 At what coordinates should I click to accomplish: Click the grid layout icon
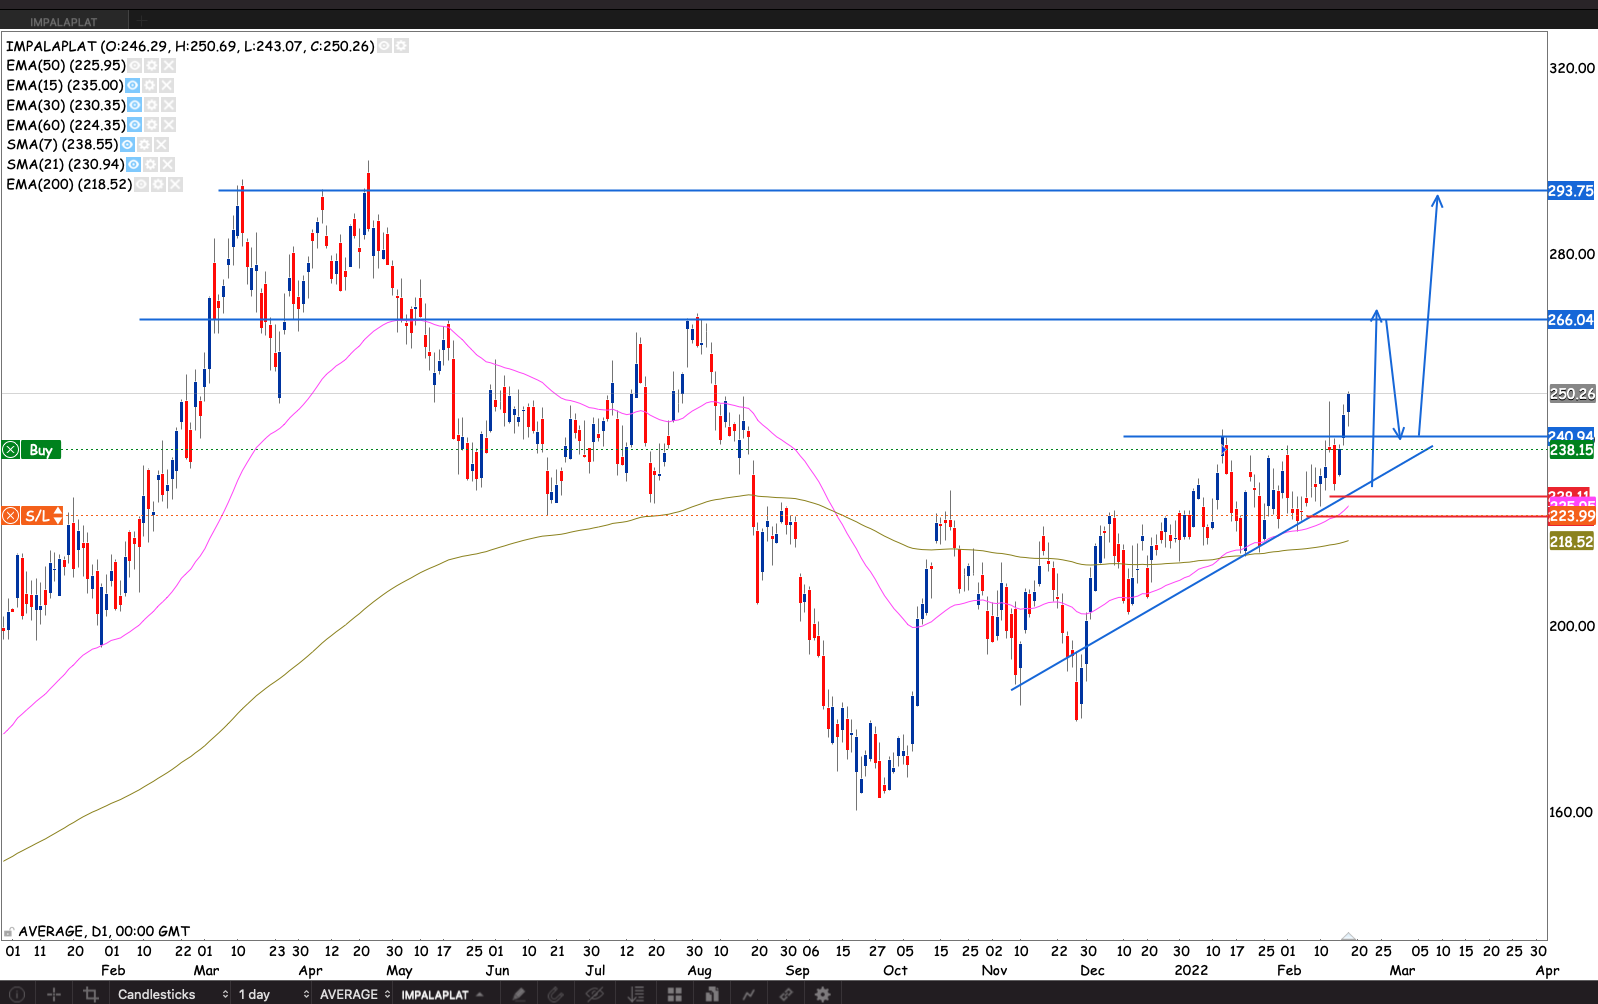click(675, 994)
